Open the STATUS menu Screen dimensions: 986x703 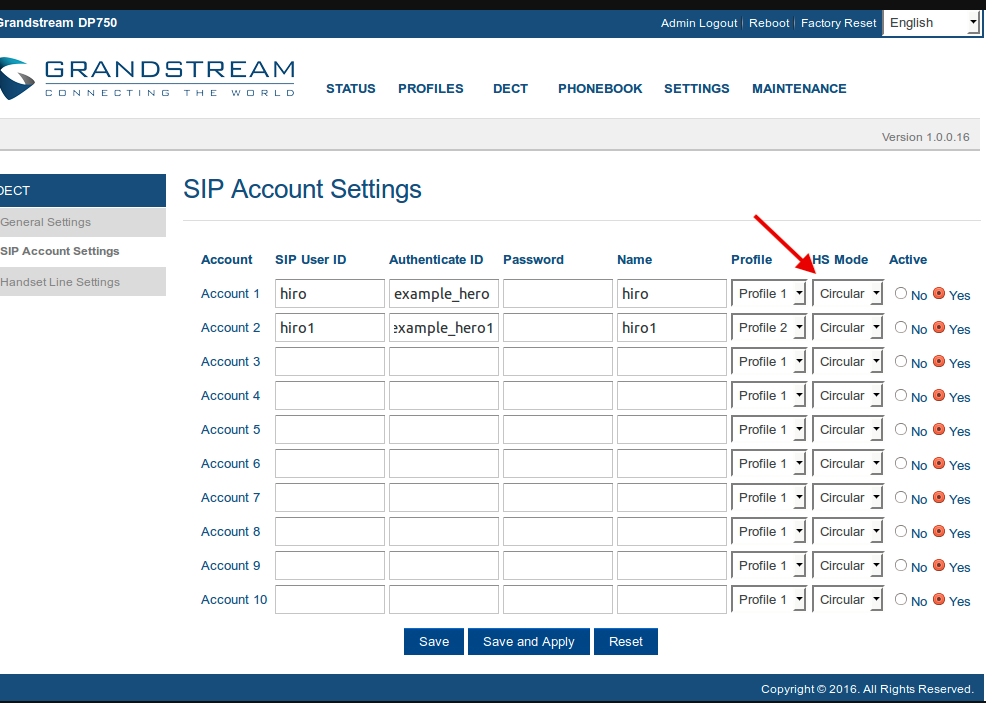click(x=350, y=89)
